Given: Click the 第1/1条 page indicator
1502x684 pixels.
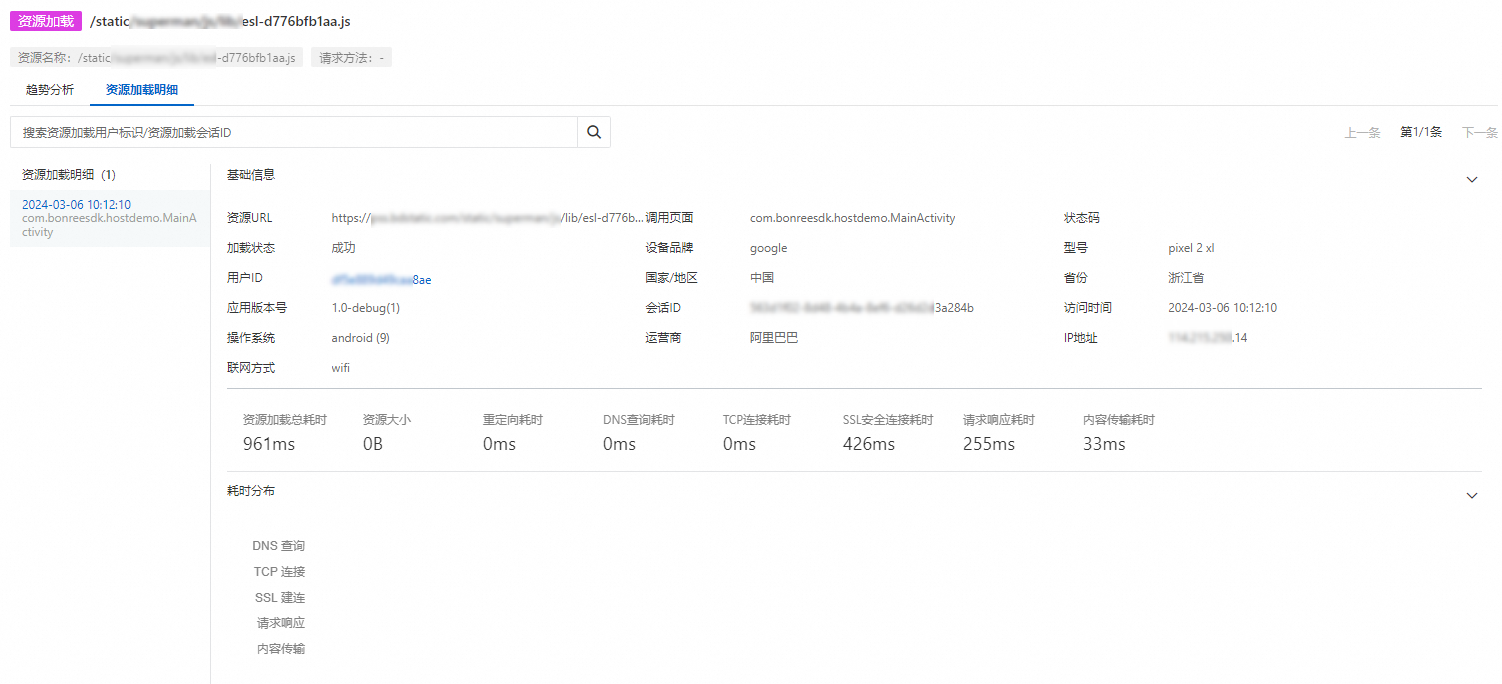Looking at the screenshot, I should click(x=1421, y=132).
